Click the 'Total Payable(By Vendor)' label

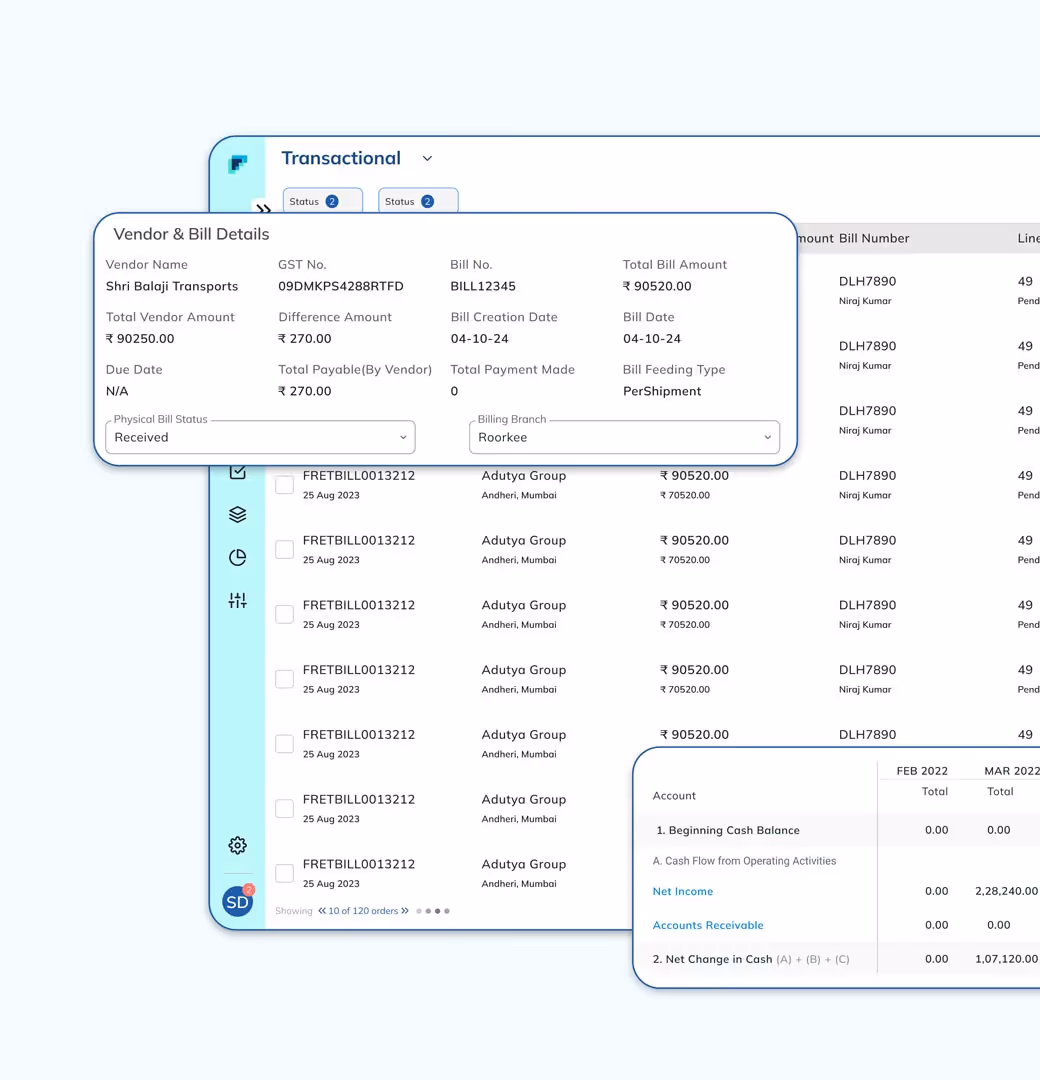click(x=355, y=369)
